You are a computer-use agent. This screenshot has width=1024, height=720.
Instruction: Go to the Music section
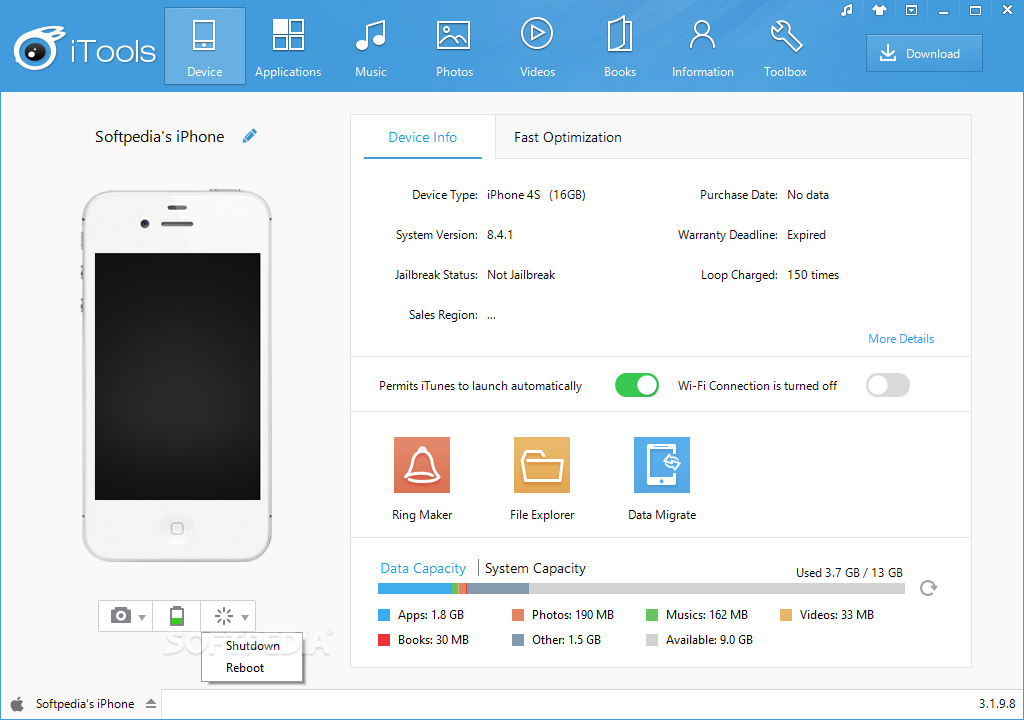click(371, 46)
